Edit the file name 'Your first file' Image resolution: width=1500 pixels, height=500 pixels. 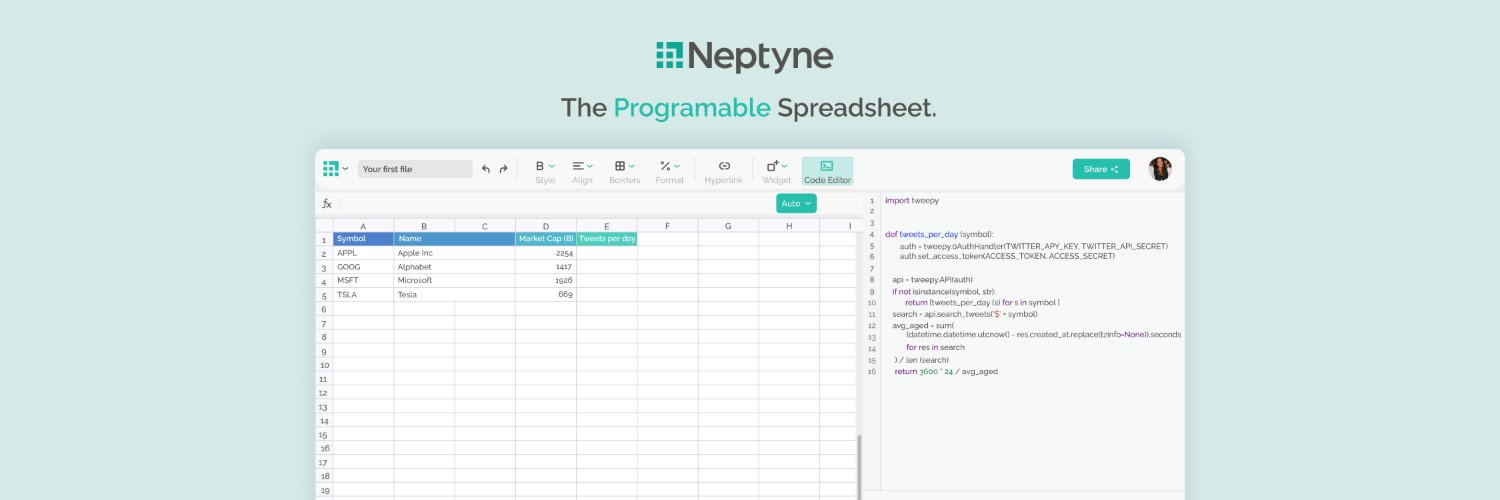coord(415,169)
